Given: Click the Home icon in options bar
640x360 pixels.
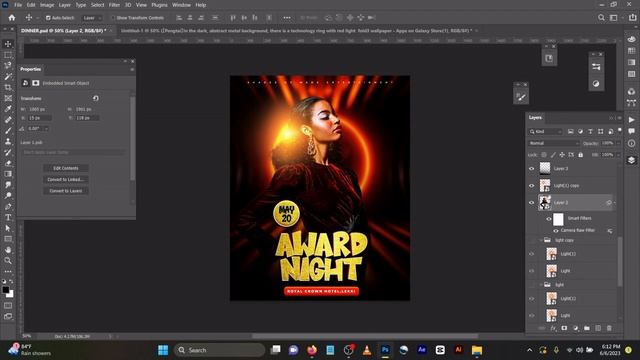Looking at the screenshot, I should coord(12,18).
